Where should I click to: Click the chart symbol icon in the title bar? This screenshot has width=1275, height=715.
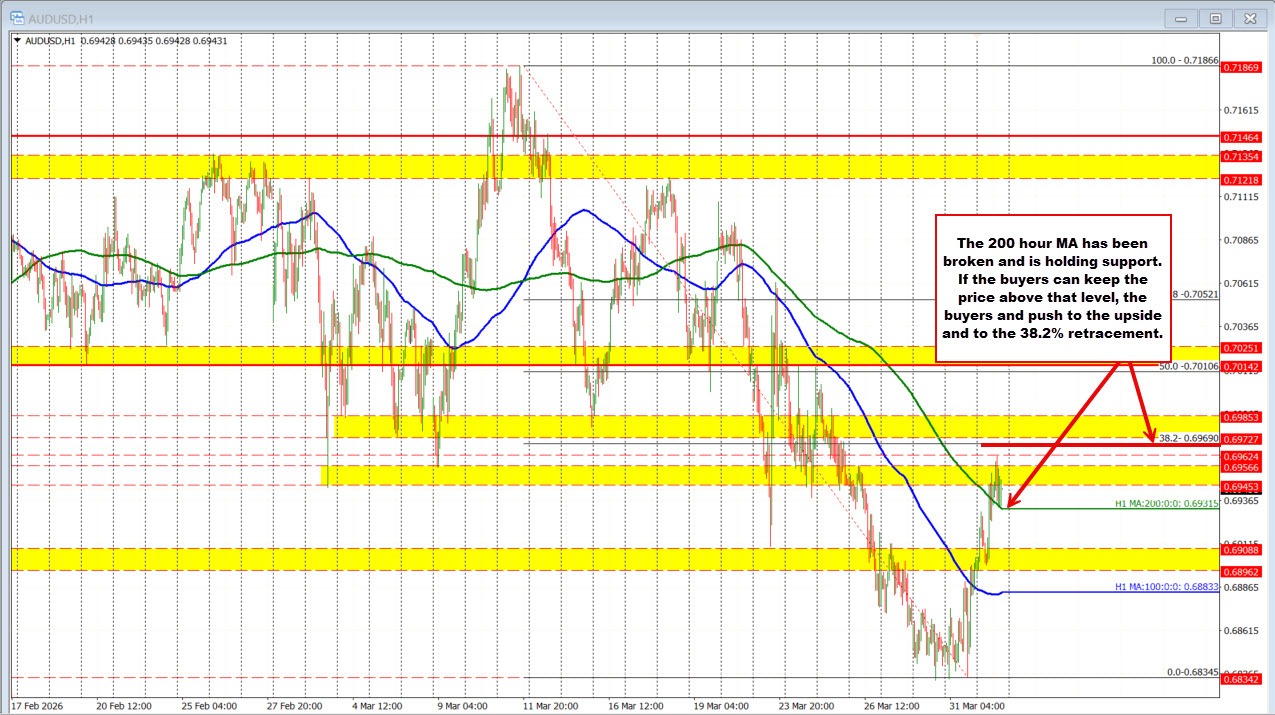click(19, 17)
